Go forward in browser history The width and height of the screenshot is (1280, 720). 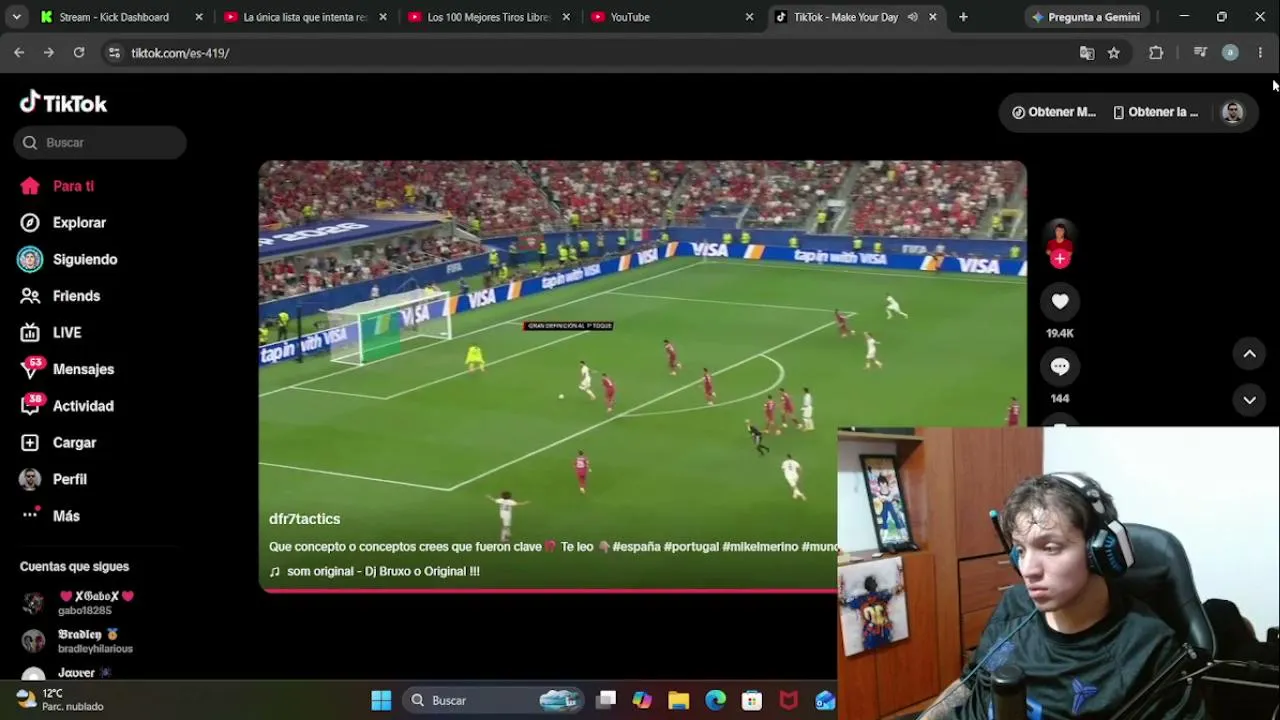[x=49, y=52]
